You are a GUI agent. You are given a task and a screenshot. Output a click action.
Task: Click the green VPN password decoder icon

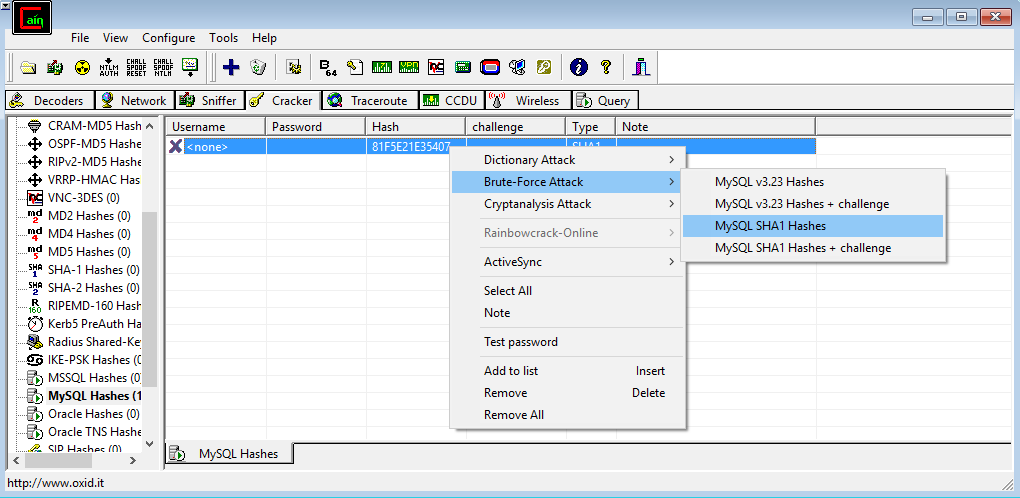pyautogui.click(x=409, y=67)
